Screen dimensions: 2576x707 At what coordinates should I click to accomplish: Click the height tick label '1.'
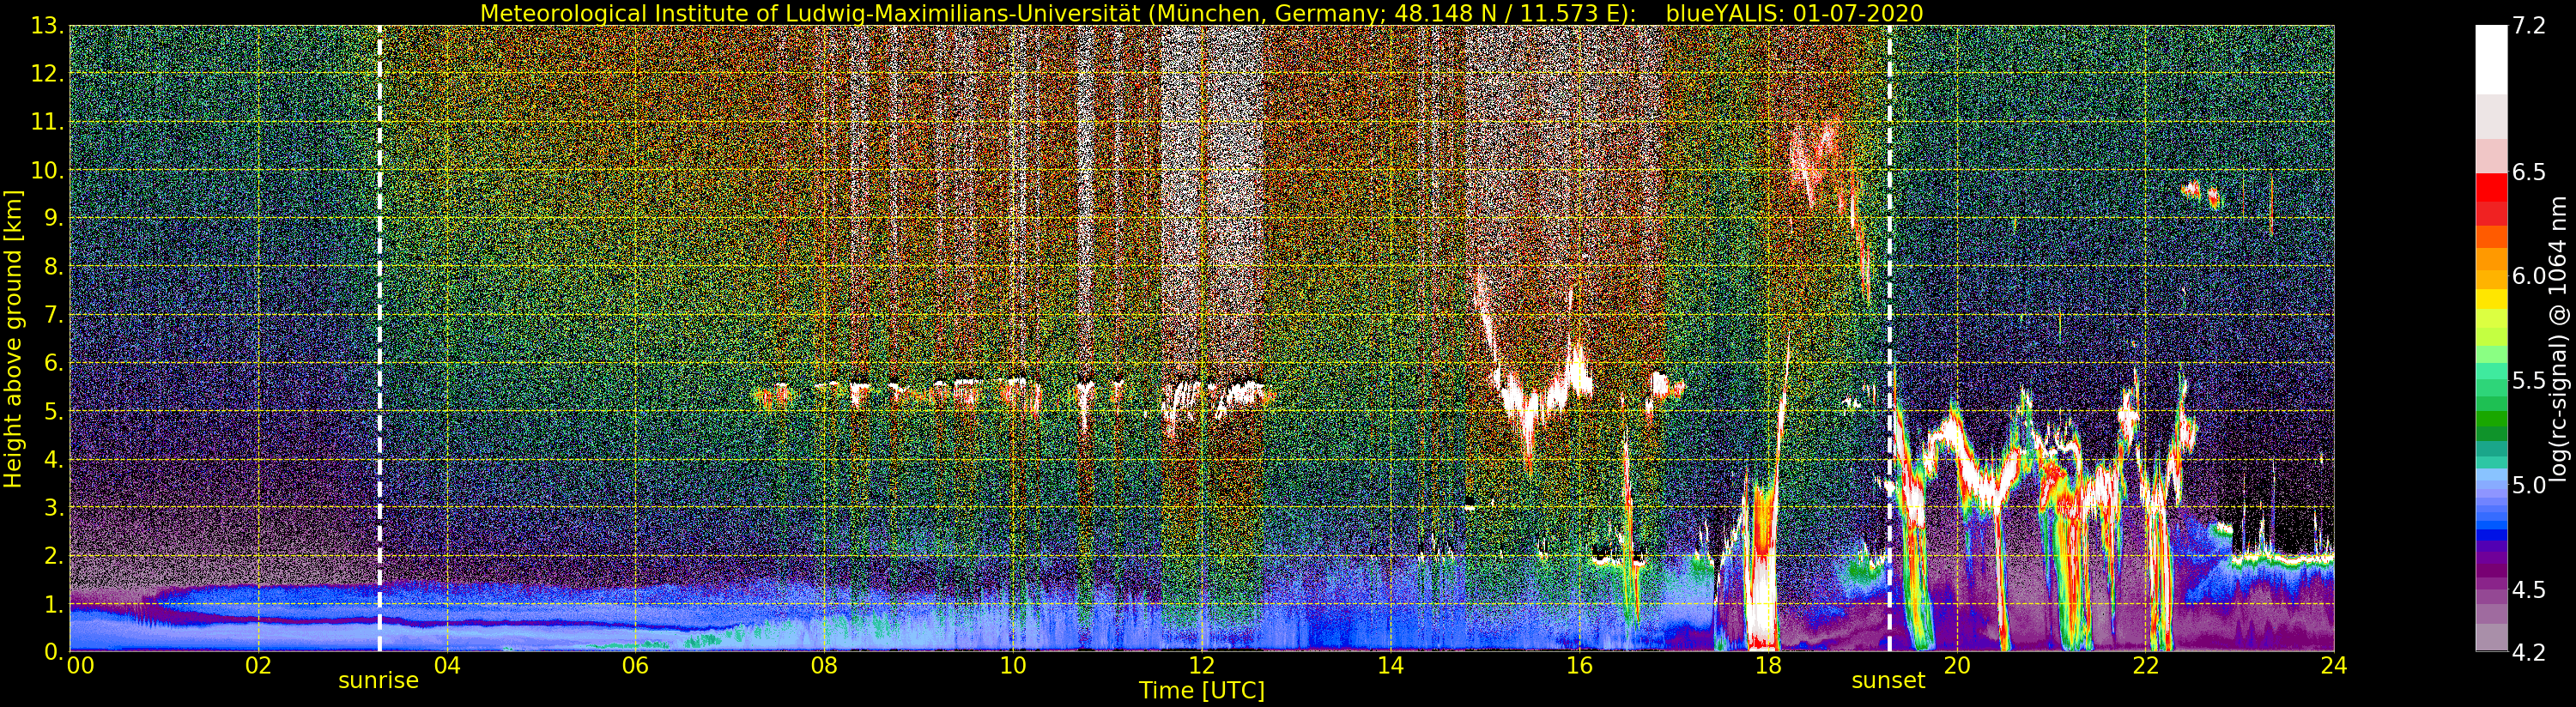click(x=54, y=603)
